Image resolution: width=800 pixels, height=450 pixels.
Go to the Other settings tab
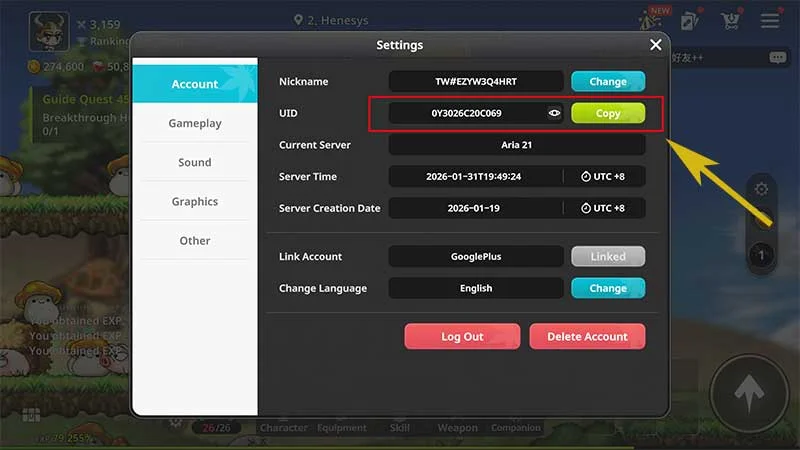pyautogui.click(x=195, y=240)
